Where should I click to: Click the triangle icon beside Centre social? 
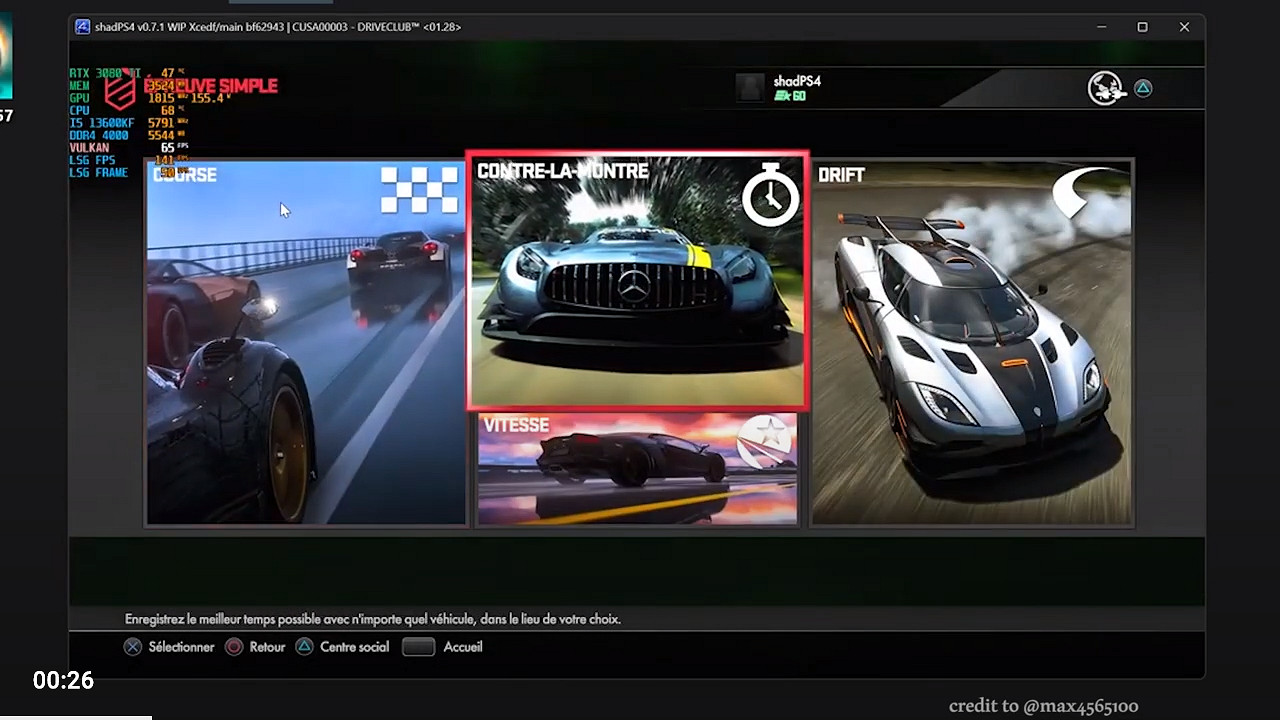305,647
